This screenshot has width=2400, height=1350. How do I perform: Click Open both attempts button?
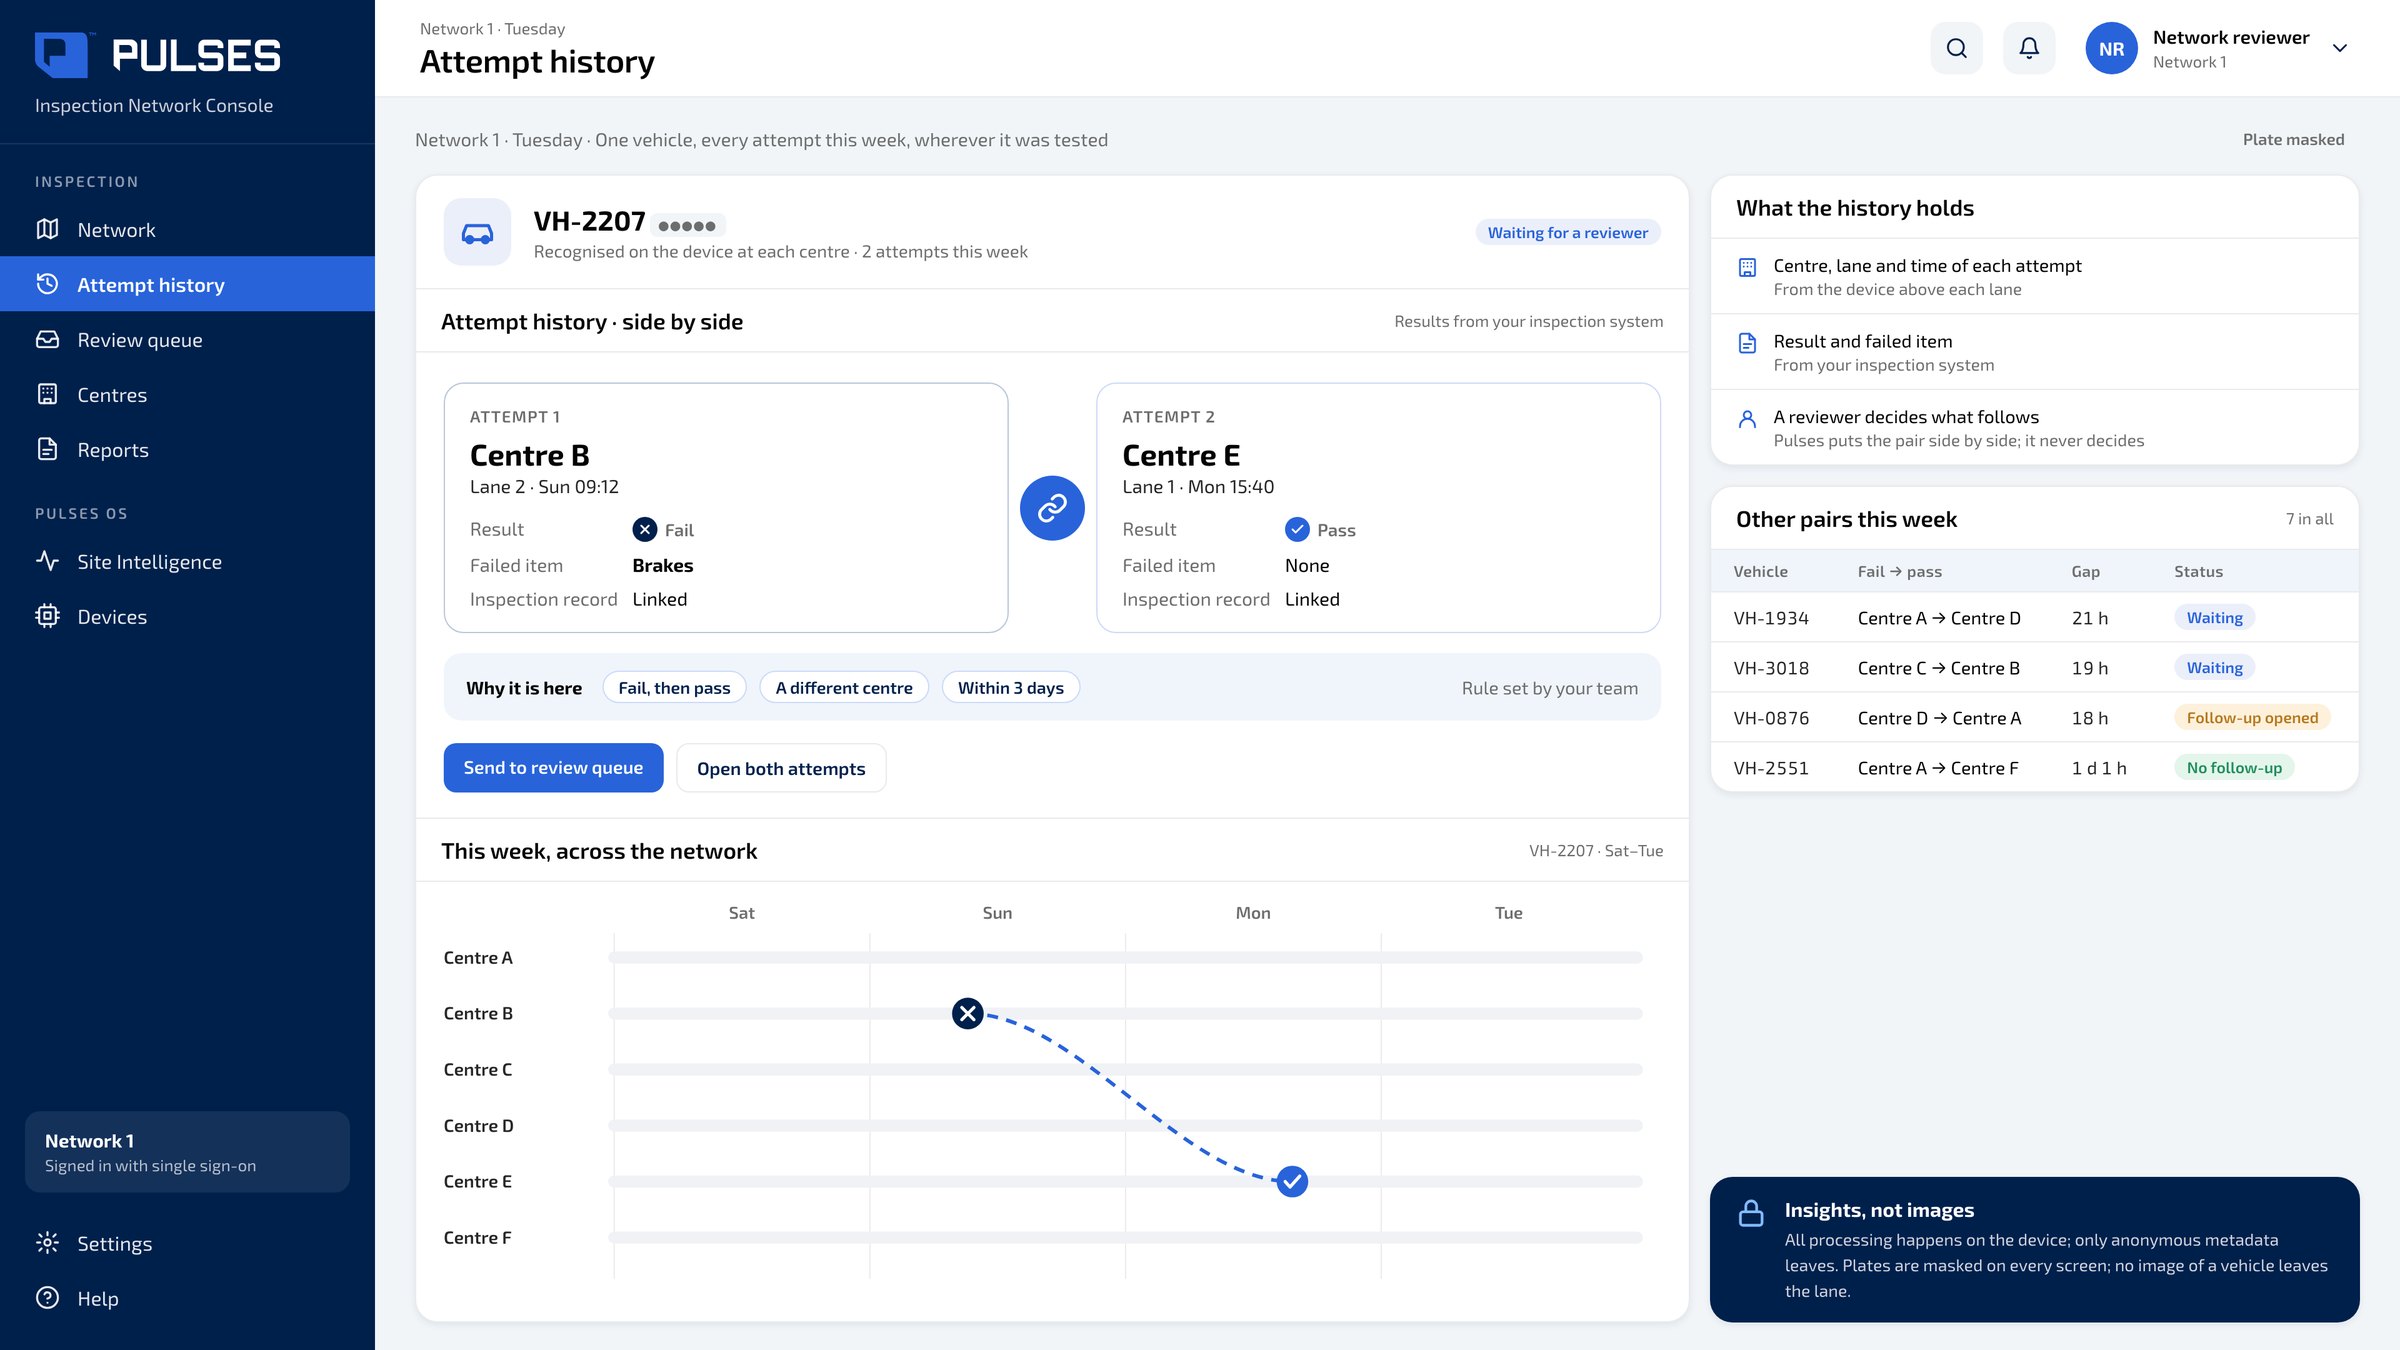click(781, 768)
